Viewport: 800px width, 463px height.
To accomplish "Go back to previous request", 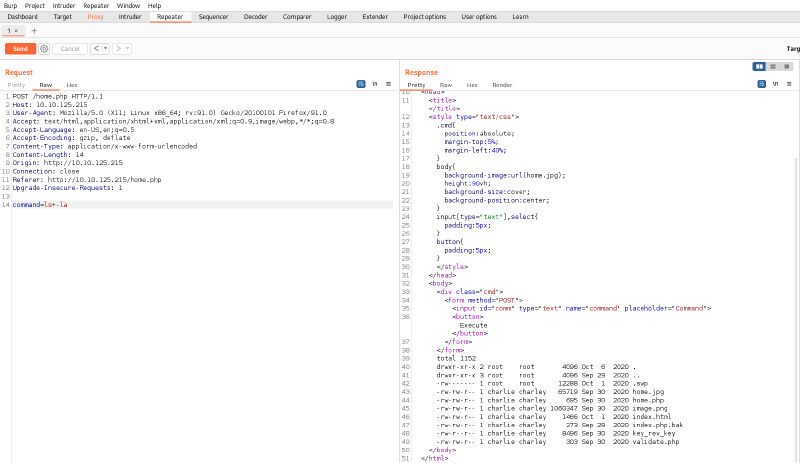I will (96, 48).
